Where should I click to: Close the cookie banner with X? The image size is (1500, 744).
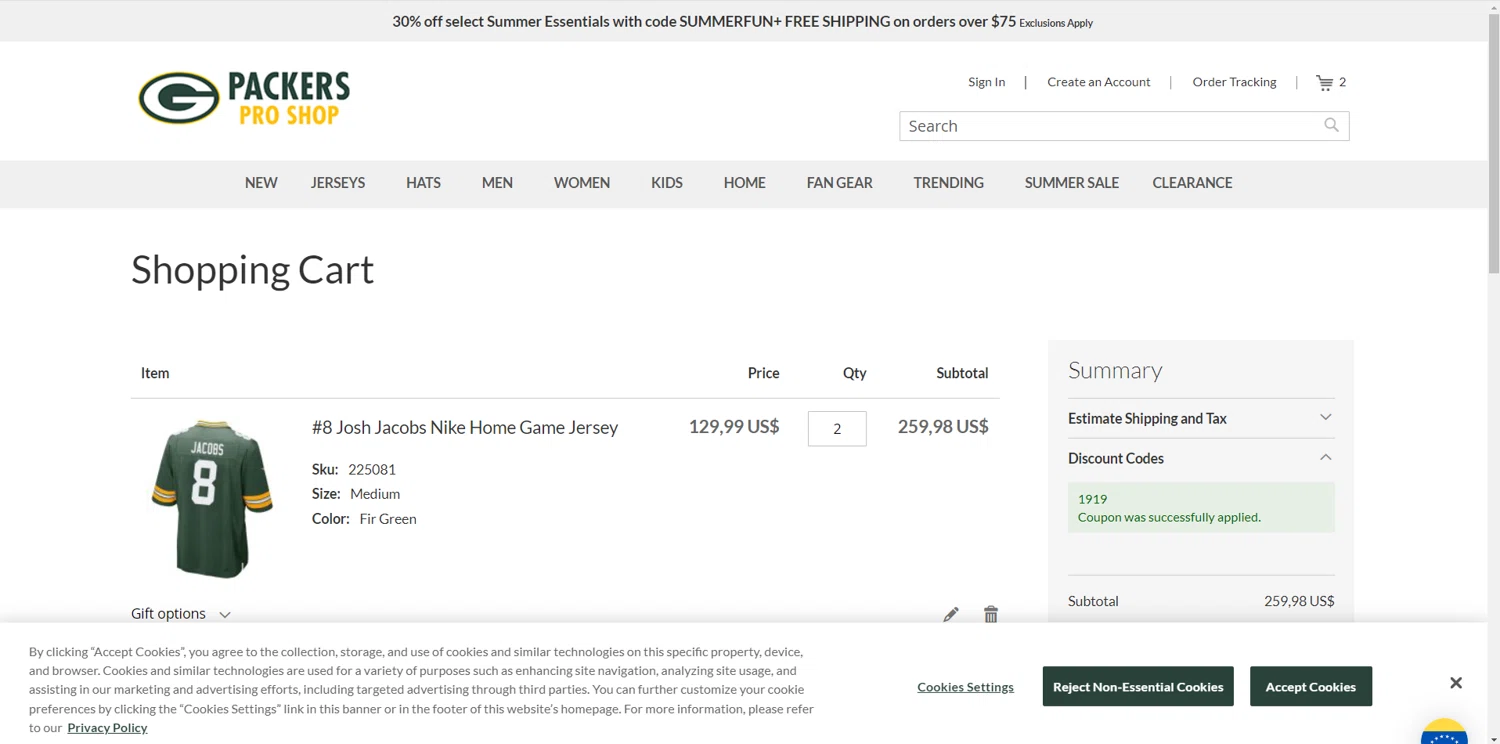1456,683
